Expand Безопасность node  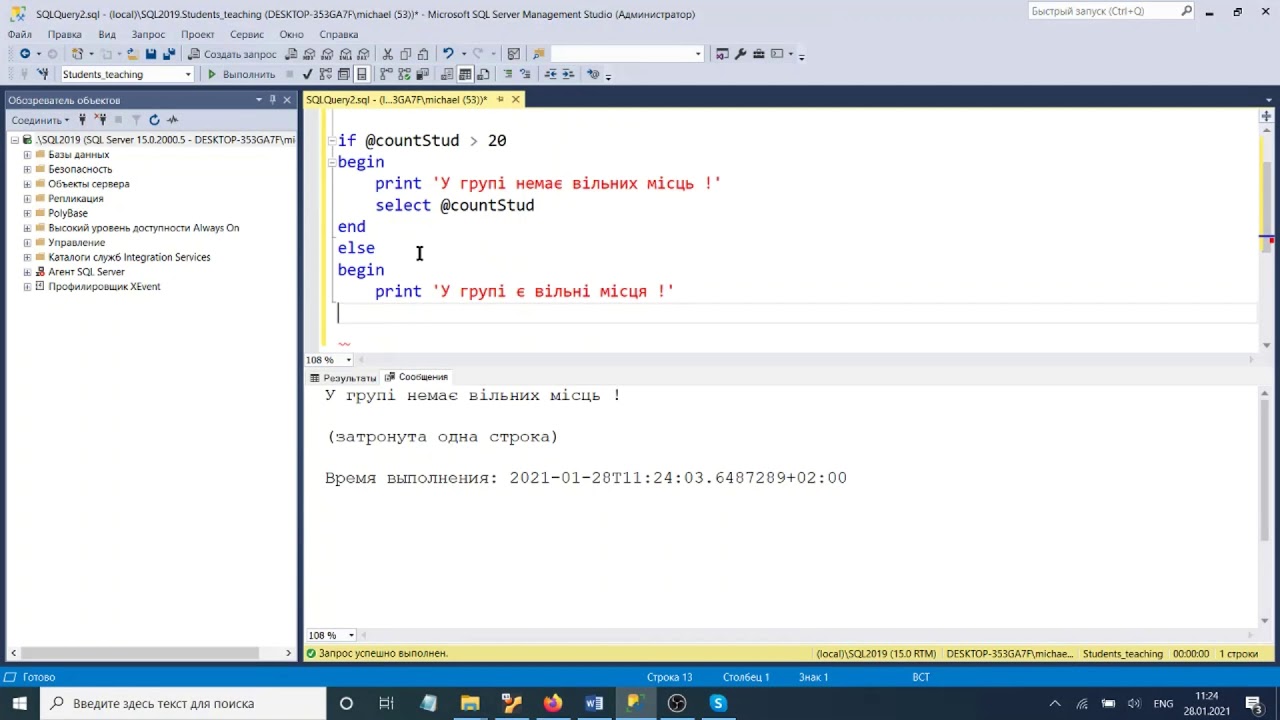(x=27, y=169)
